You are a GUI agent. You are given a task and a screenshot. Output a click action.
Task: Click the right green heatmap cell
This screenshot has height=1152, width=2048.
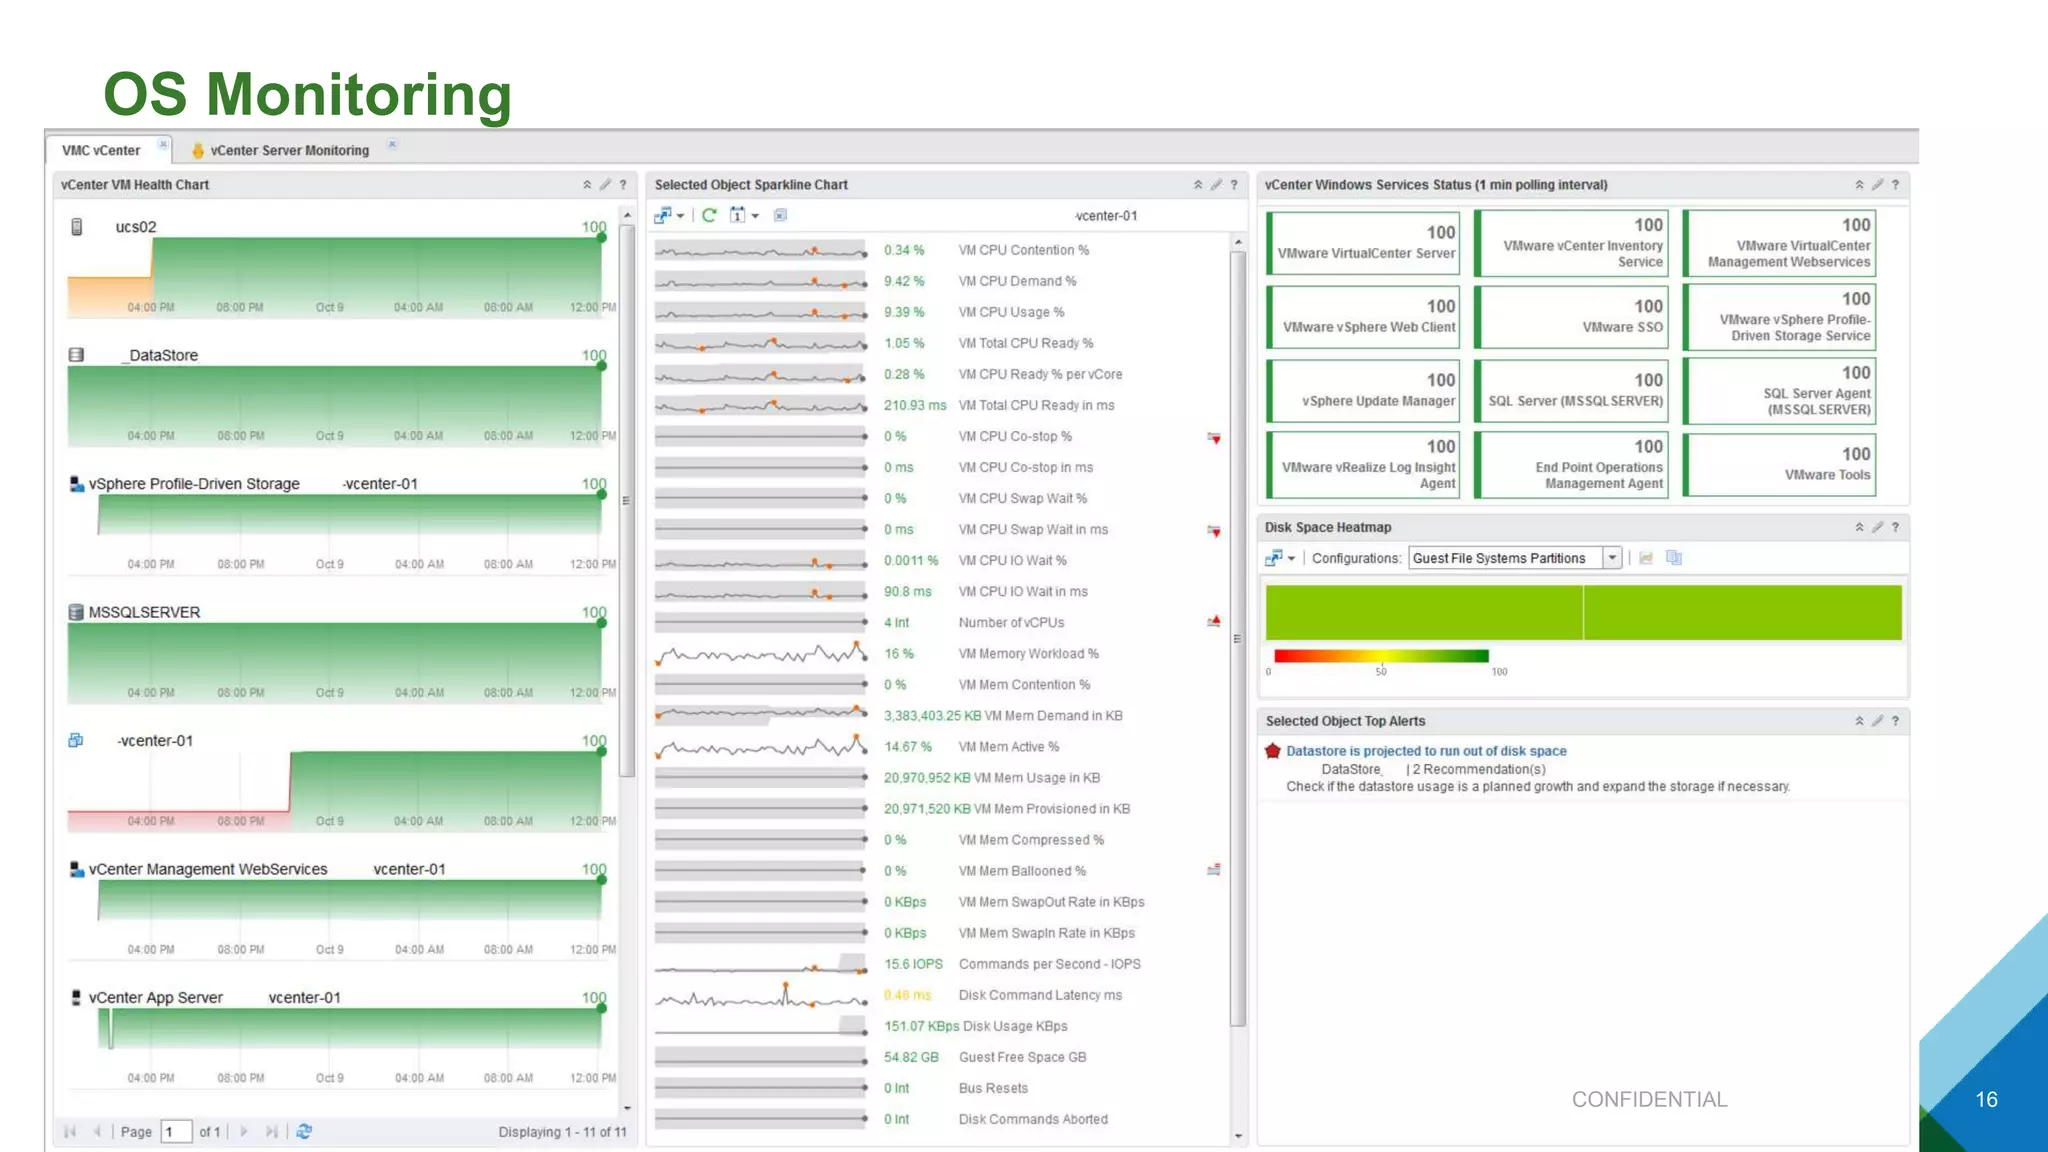pos(1743,612)
